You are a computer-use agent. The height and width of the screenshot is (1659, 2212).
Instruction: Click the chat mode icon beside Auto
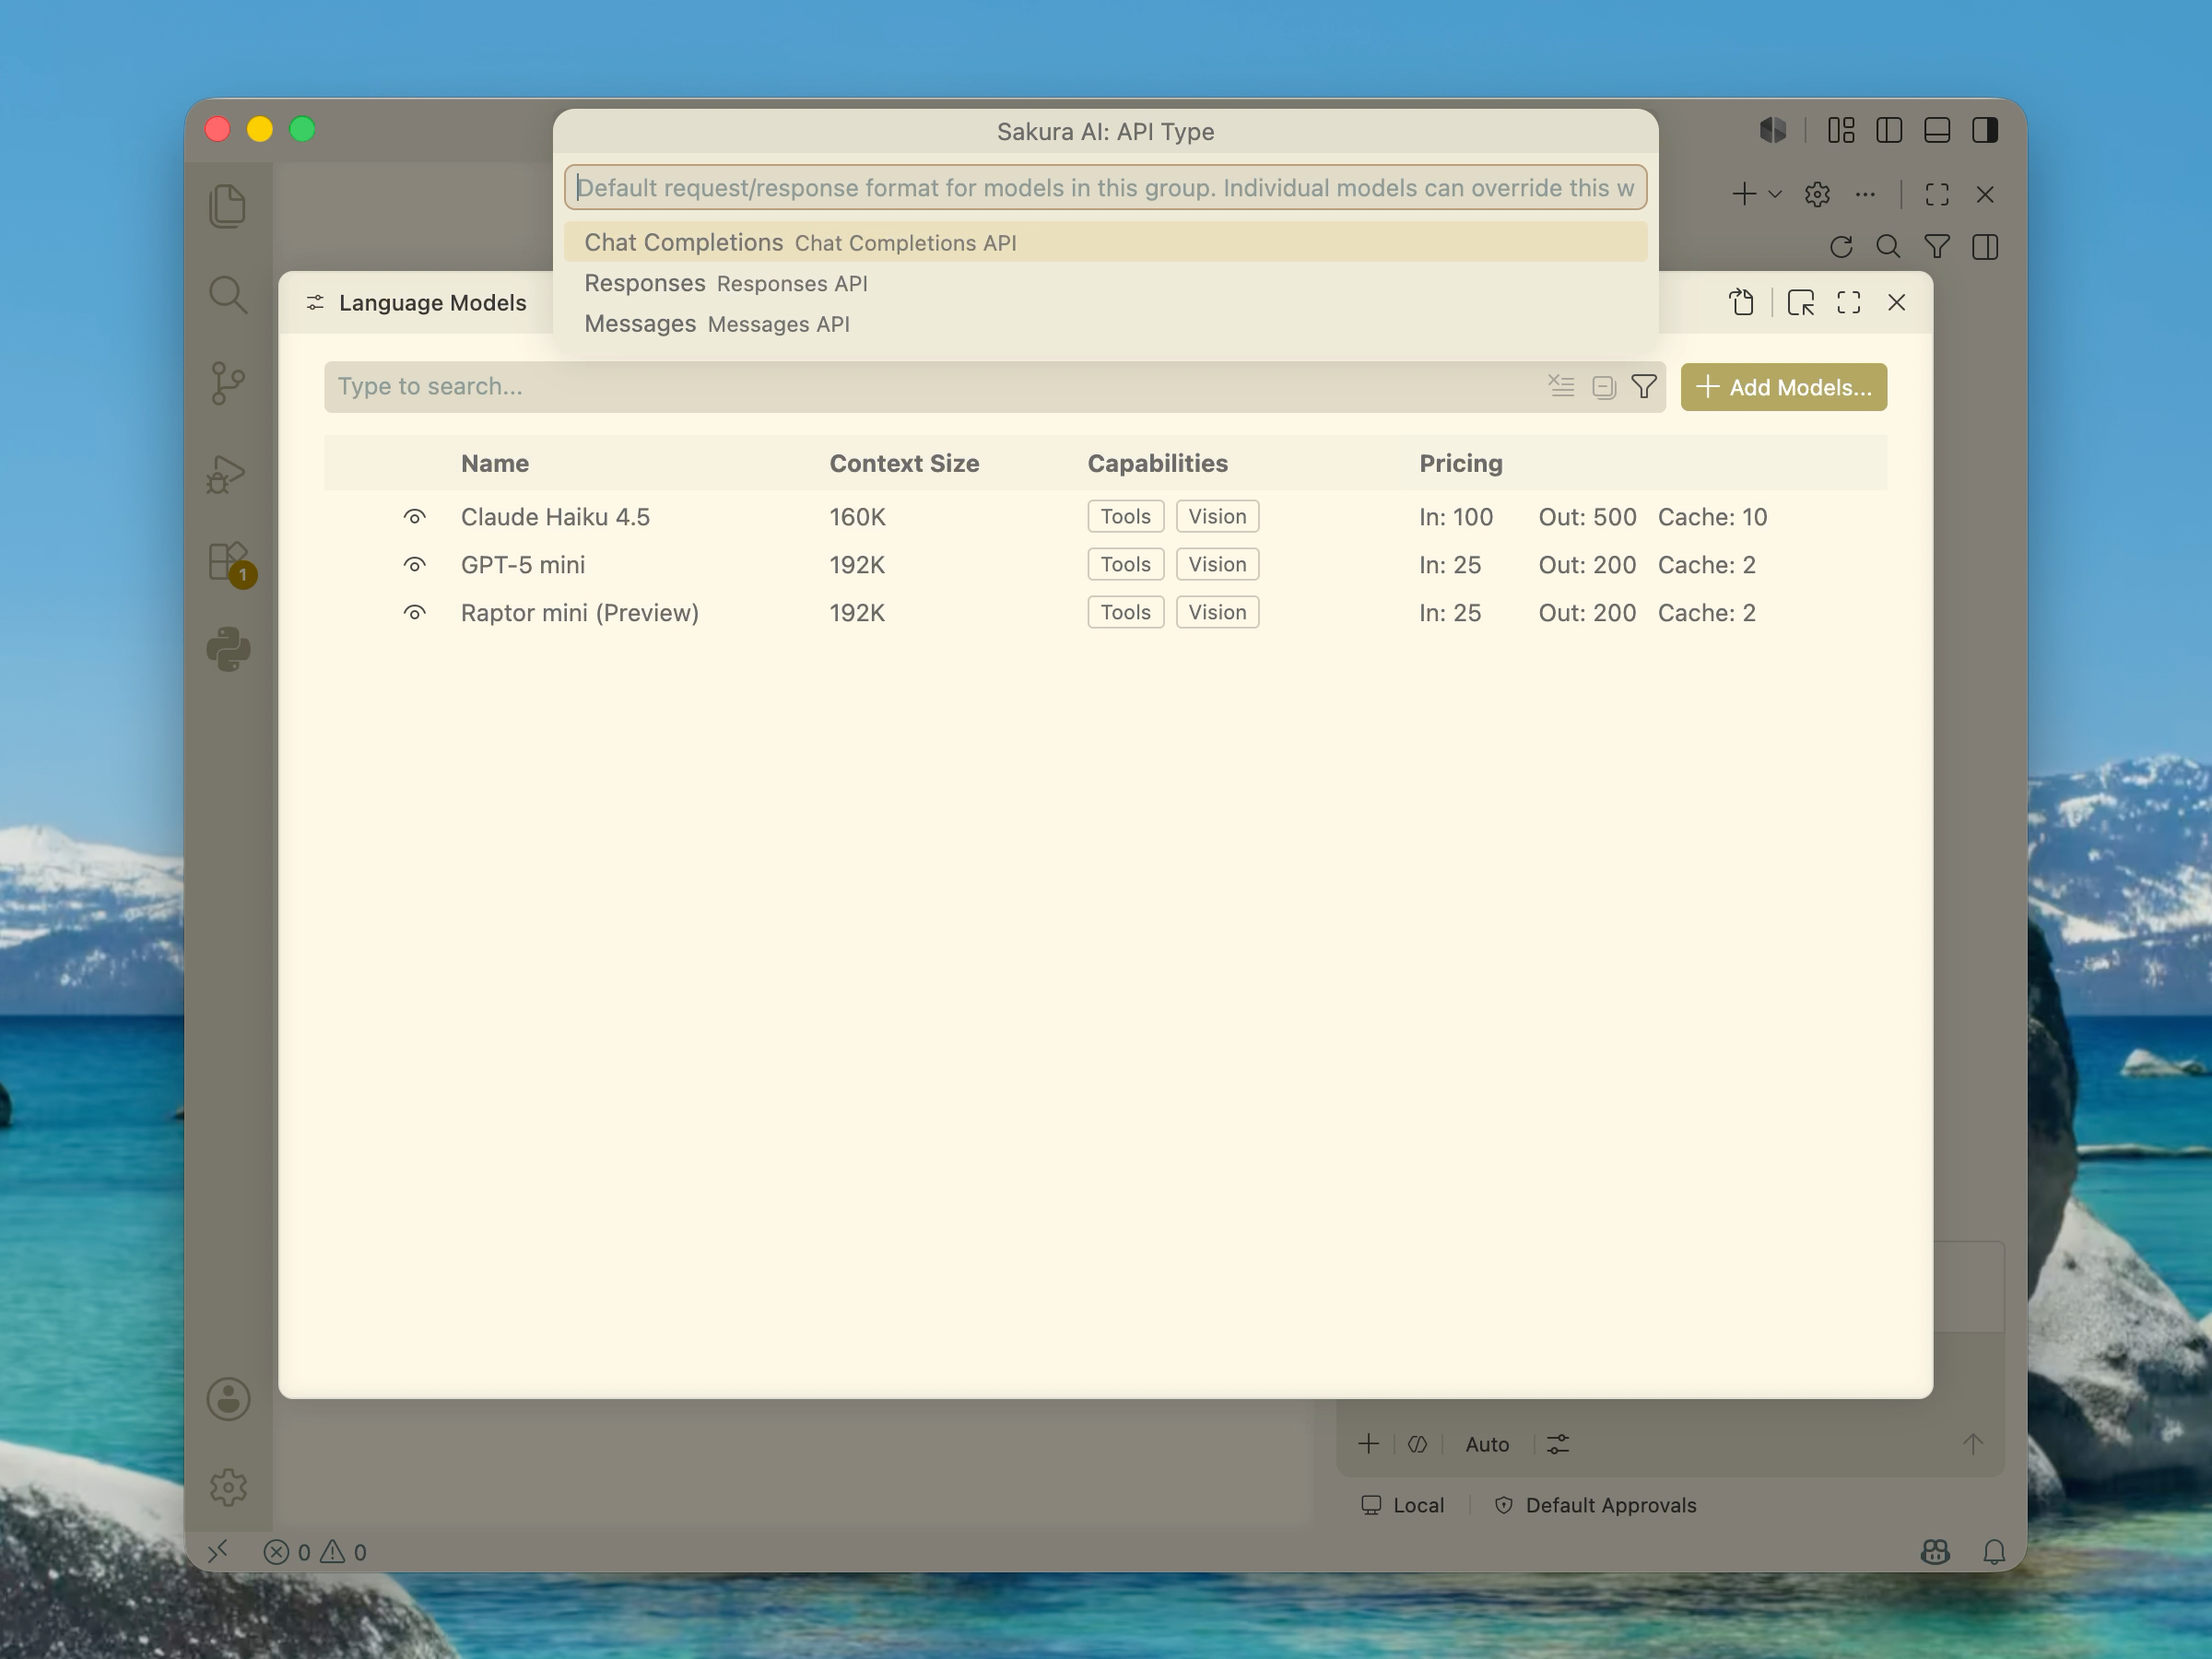1417,1444
